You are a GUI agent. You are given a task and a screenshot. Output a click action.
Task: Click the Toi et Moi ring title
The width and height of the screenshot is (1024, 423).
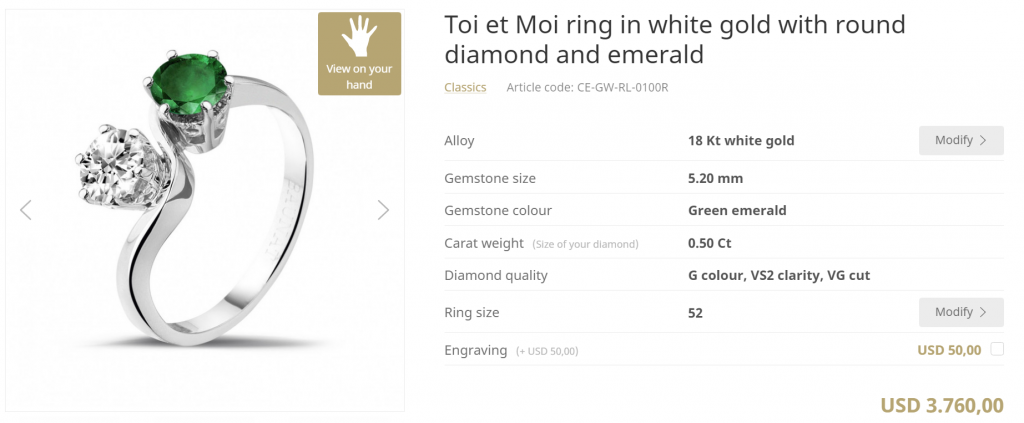pyautogui.click(x=675, y=39)
